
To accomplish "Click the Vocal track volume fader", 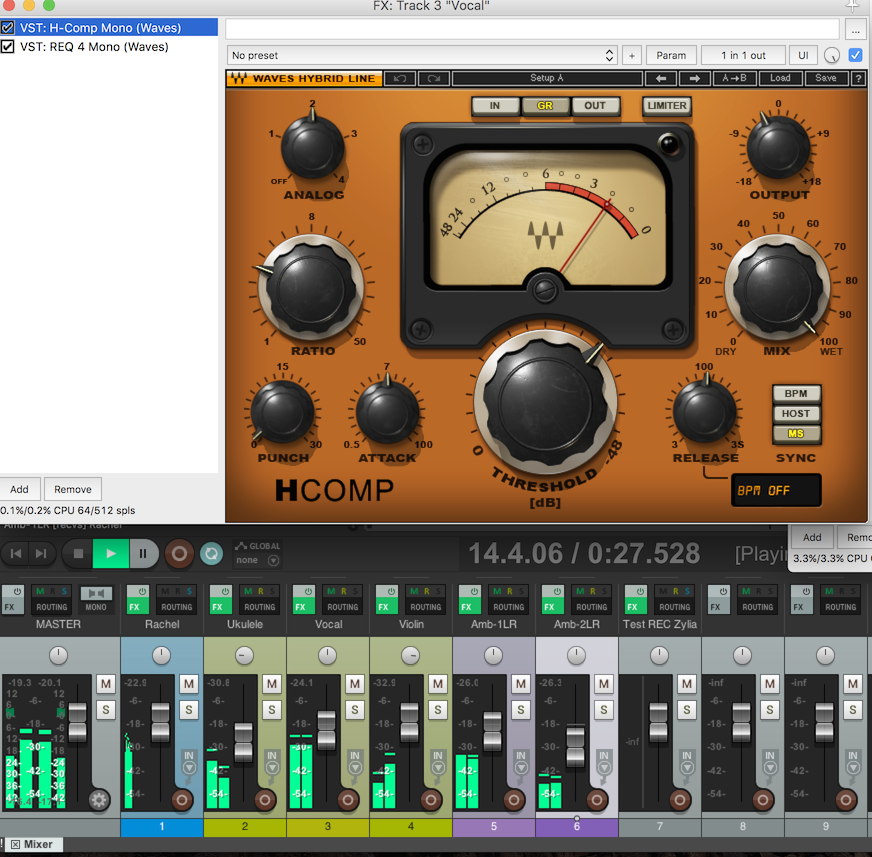I will 326,730.
